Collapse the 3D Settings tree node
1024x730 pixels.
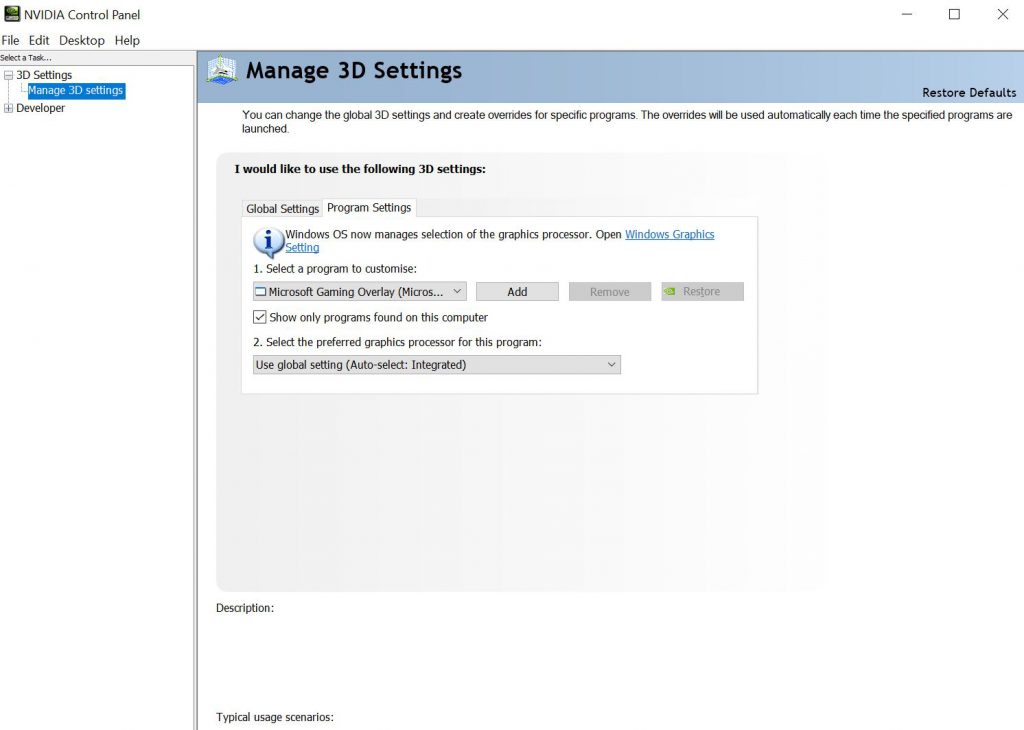(x=9, y=75)
